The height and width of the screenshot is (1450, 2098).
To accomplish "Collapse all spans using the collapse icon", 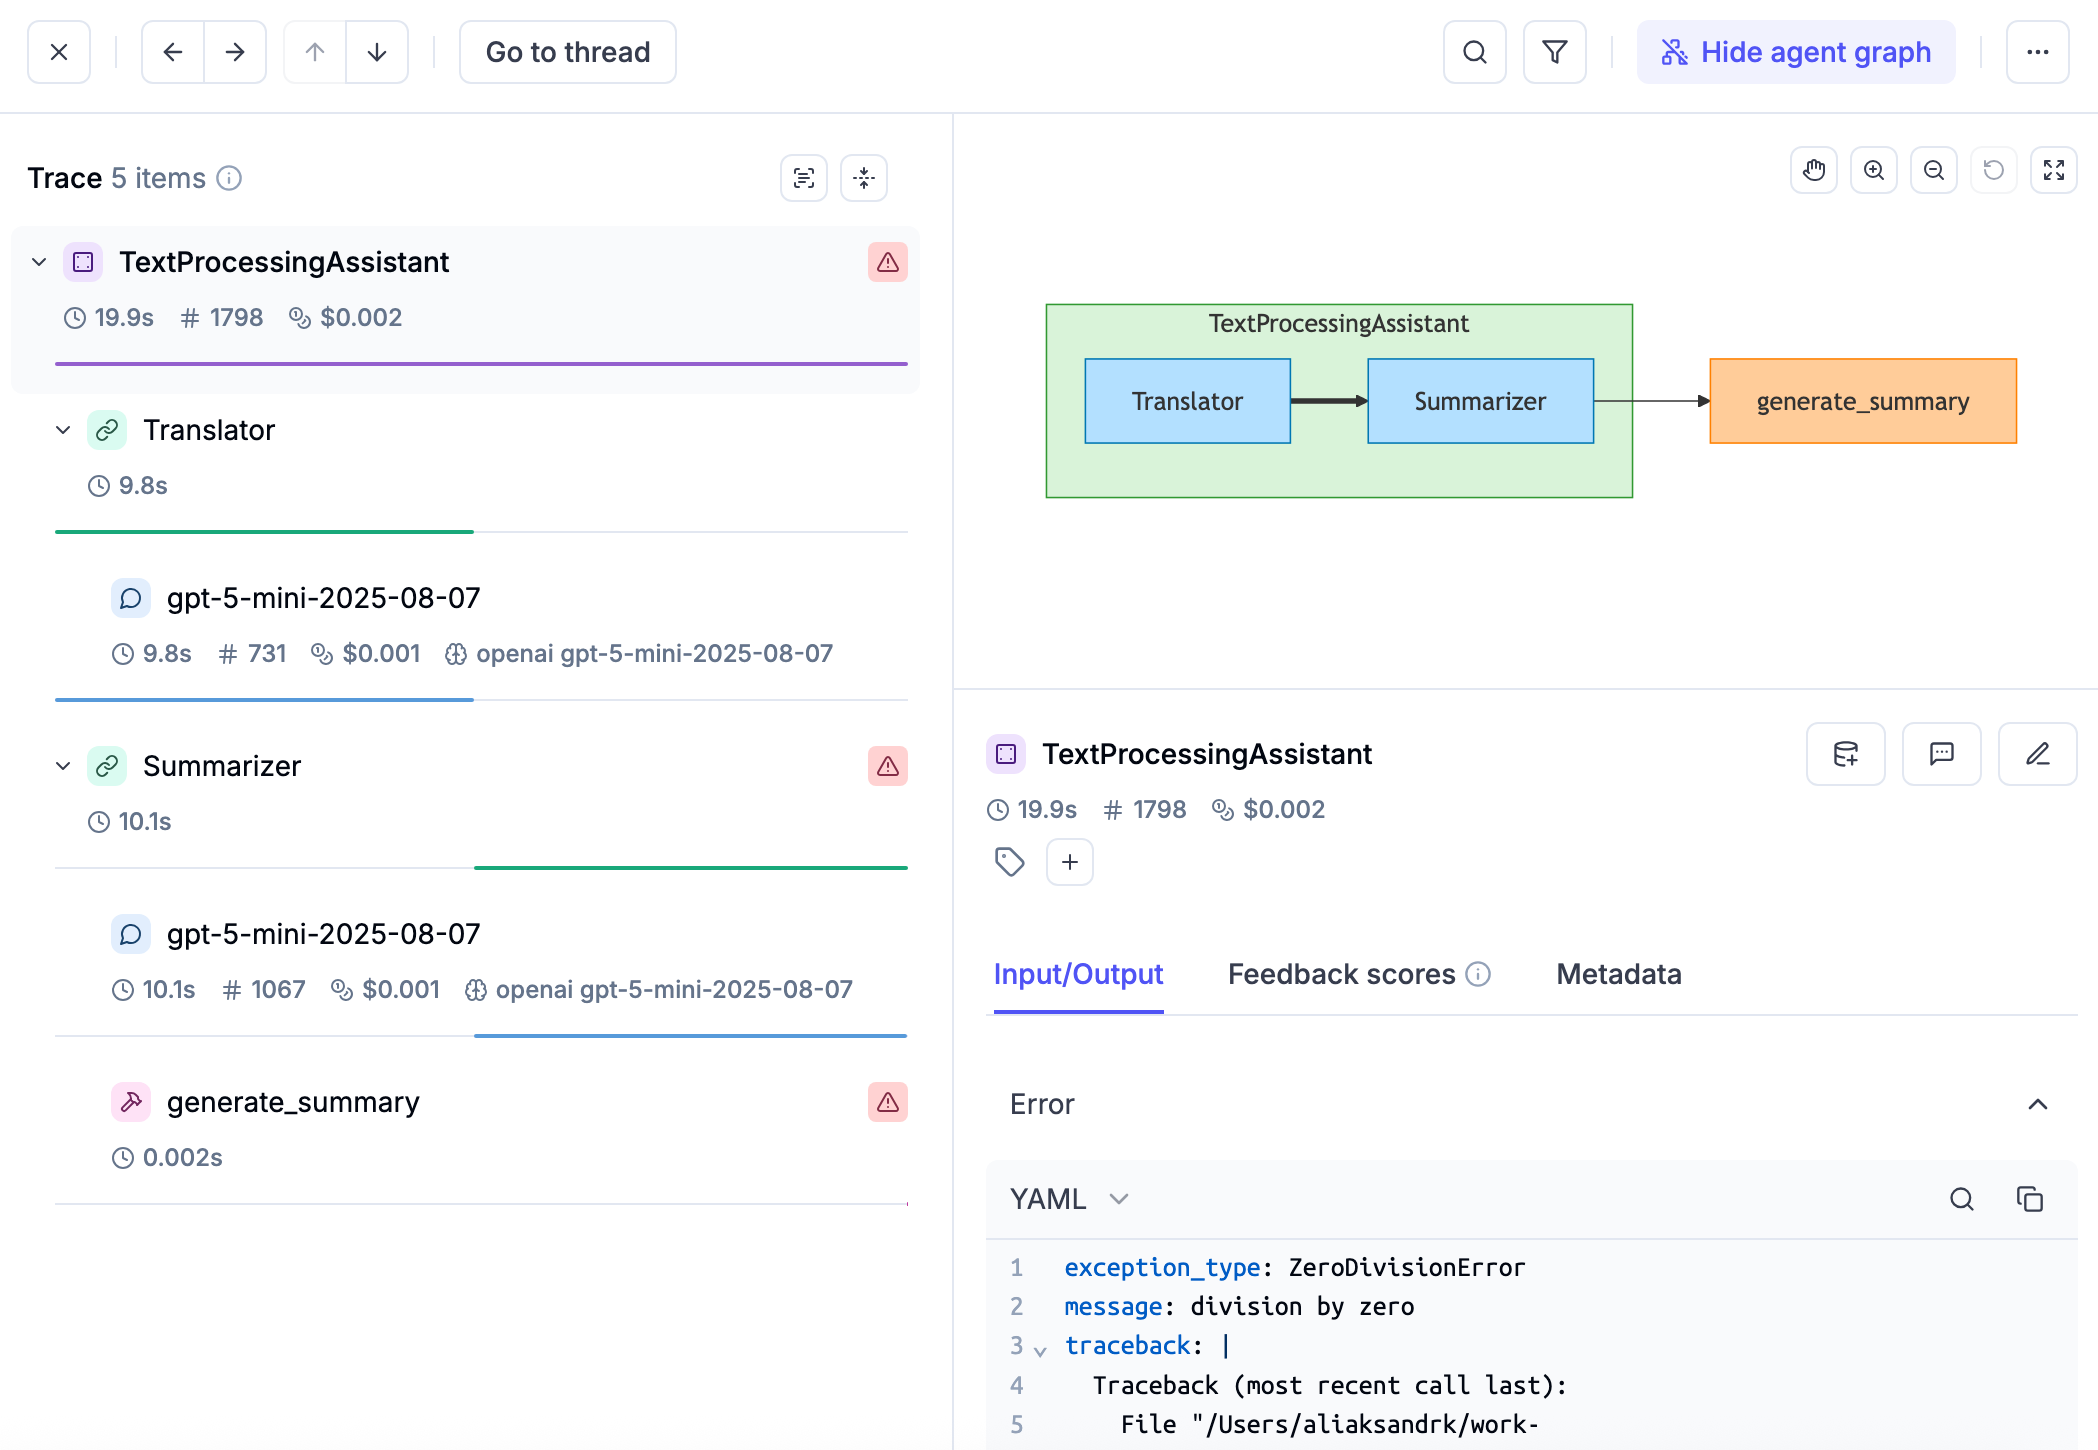I will pyautogui.click(x=863, y=177).
